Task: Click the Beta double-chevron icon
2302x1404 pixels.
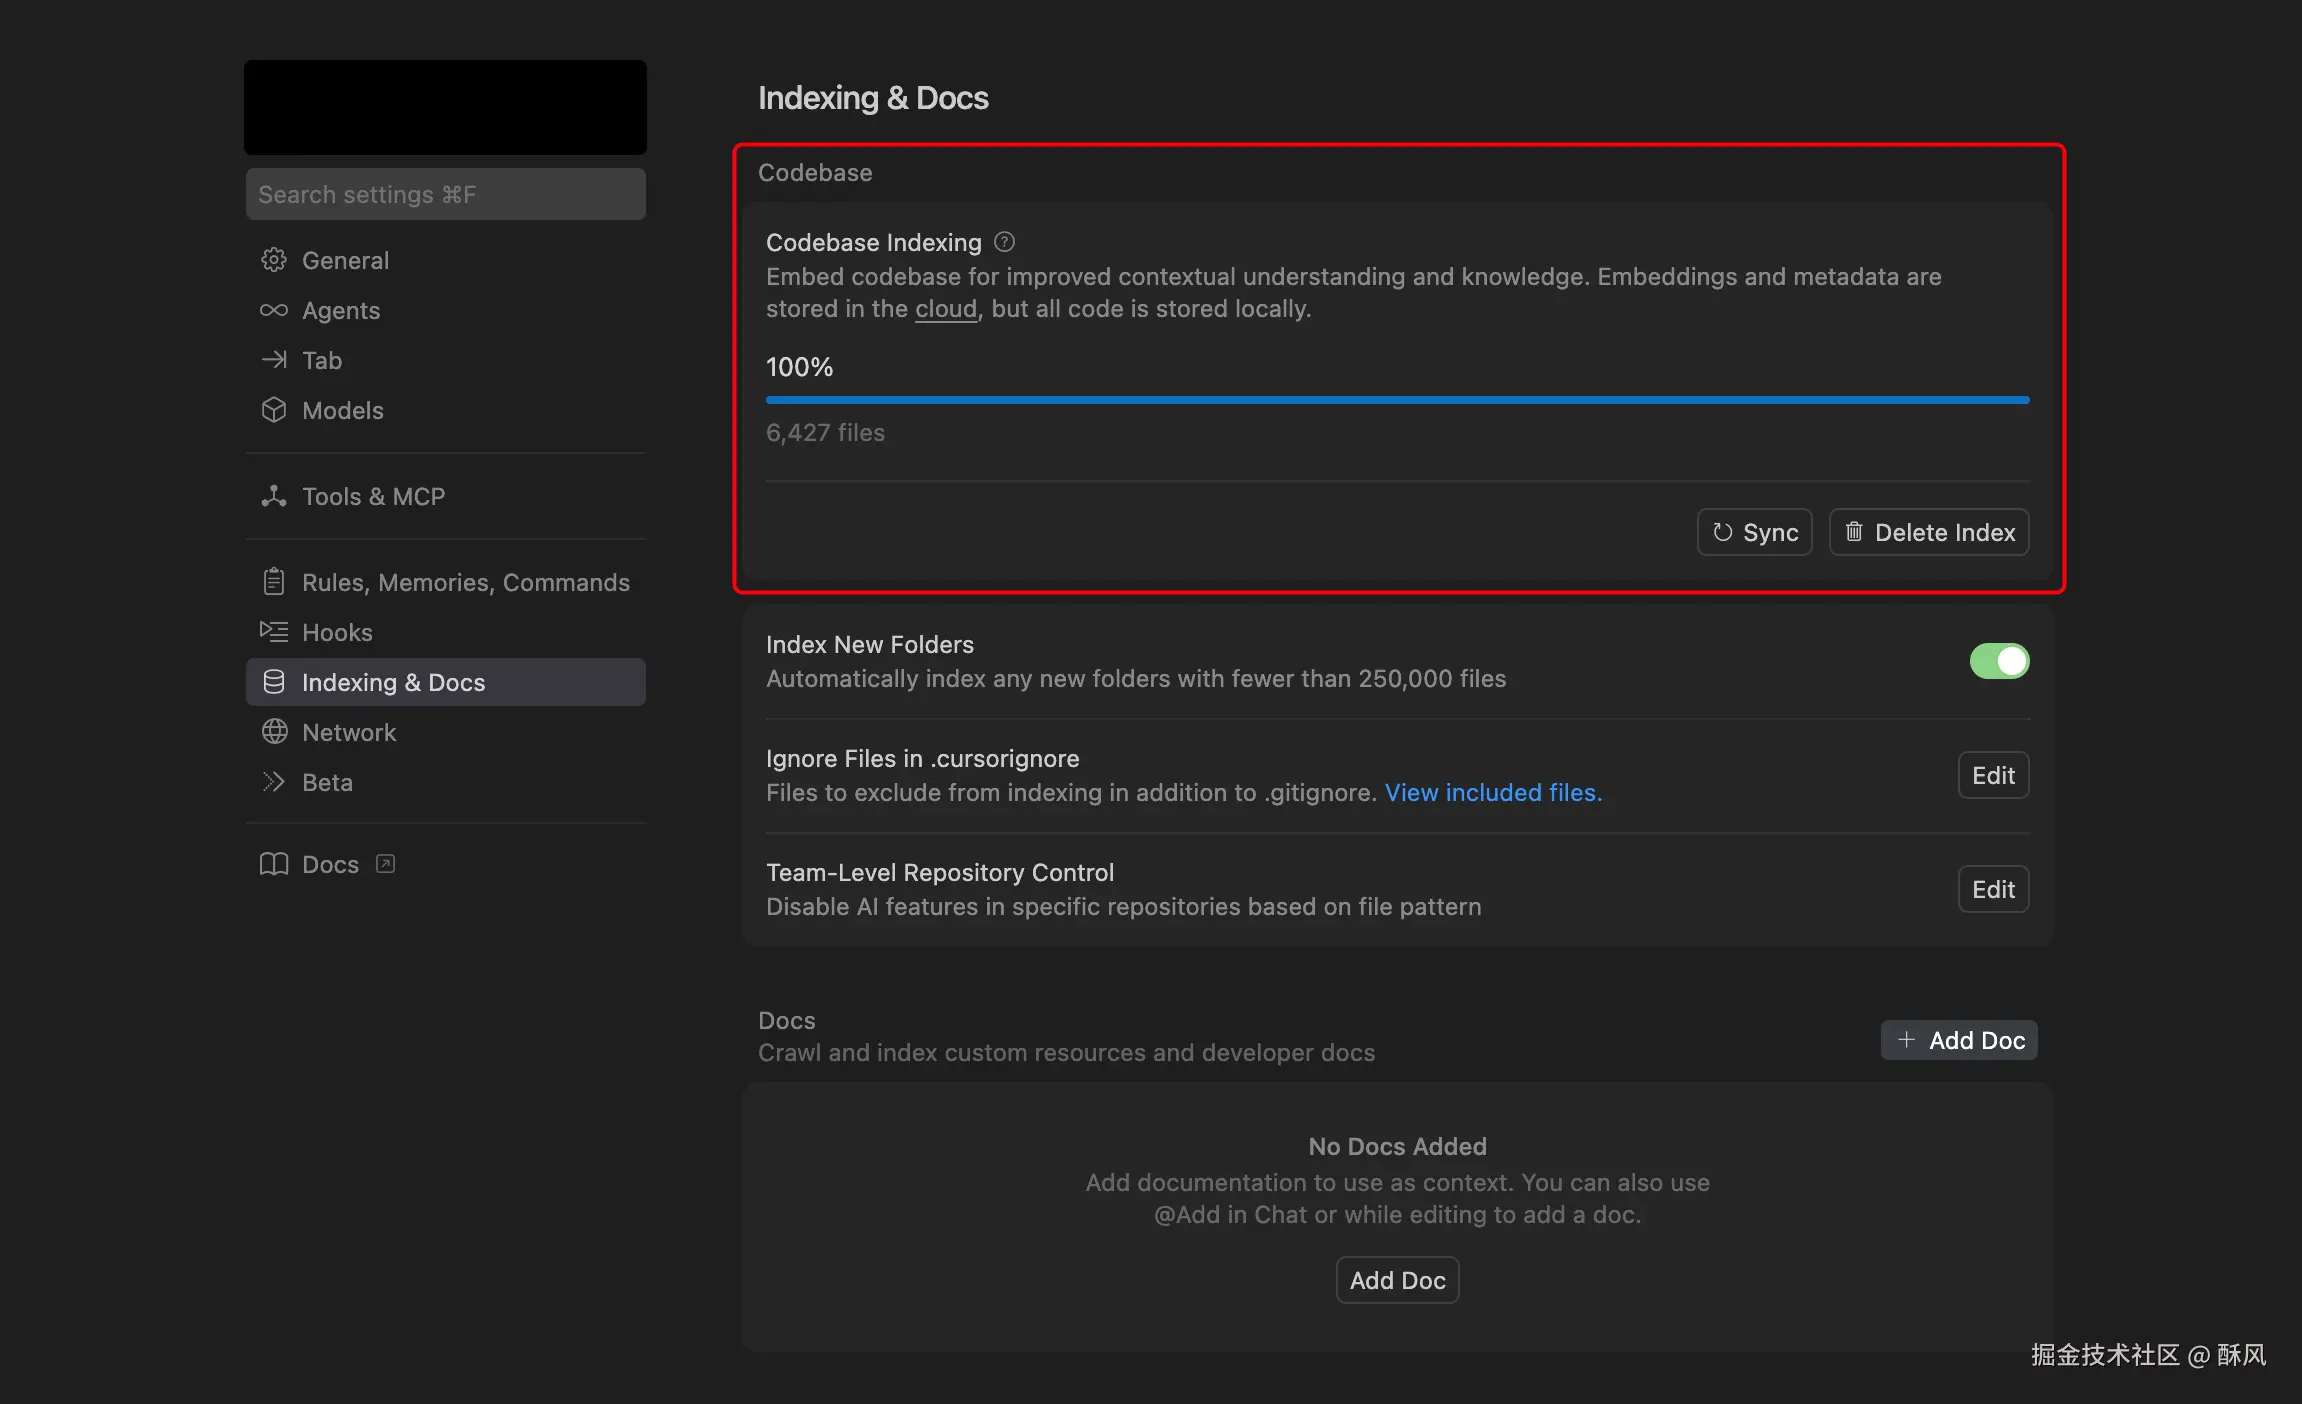Action: click(272, 781)
